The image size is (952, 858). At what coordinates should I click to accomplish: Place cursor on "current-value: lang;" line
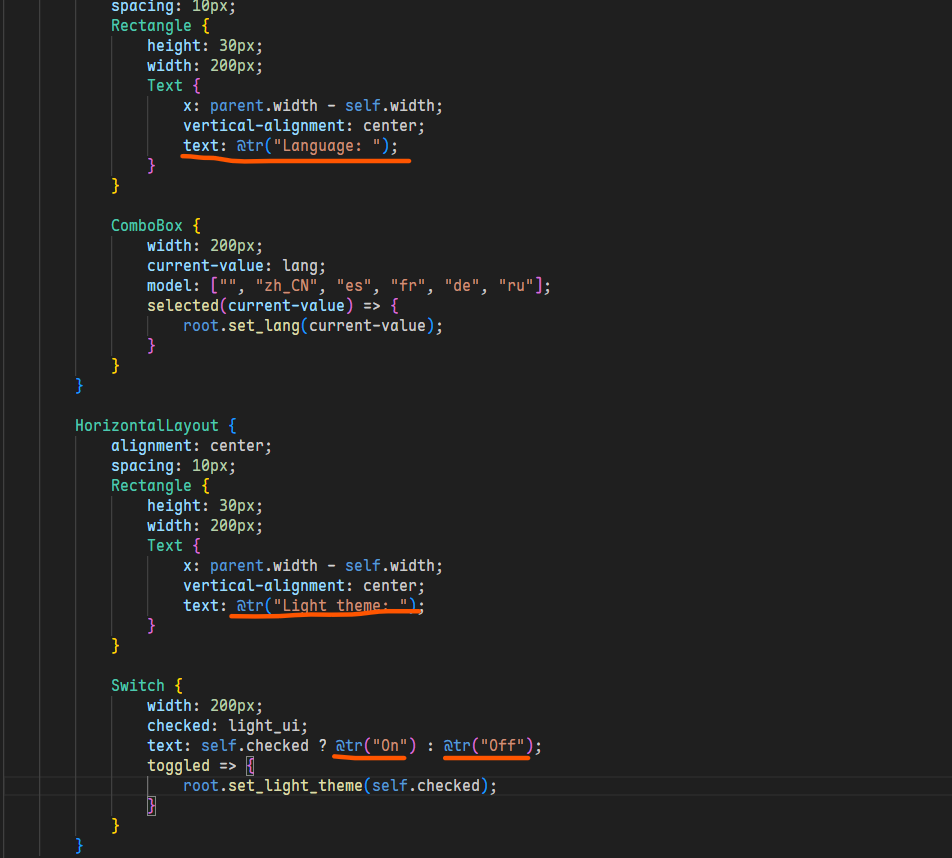point(236,266)
